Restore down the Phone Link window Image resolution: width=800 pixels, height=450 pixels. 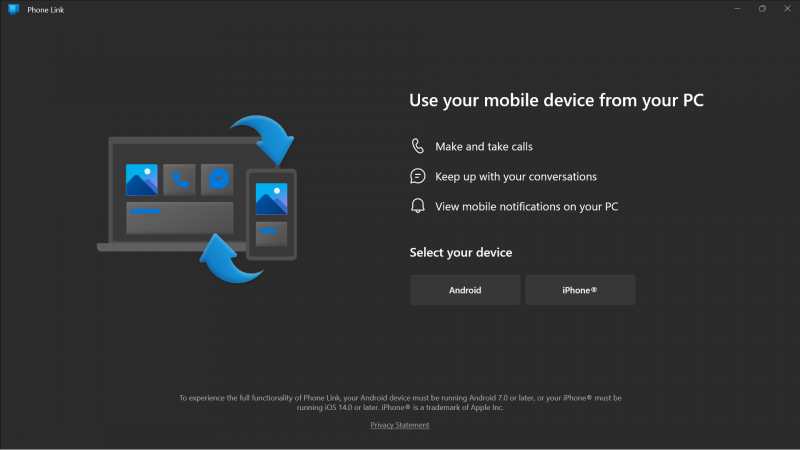762,9
